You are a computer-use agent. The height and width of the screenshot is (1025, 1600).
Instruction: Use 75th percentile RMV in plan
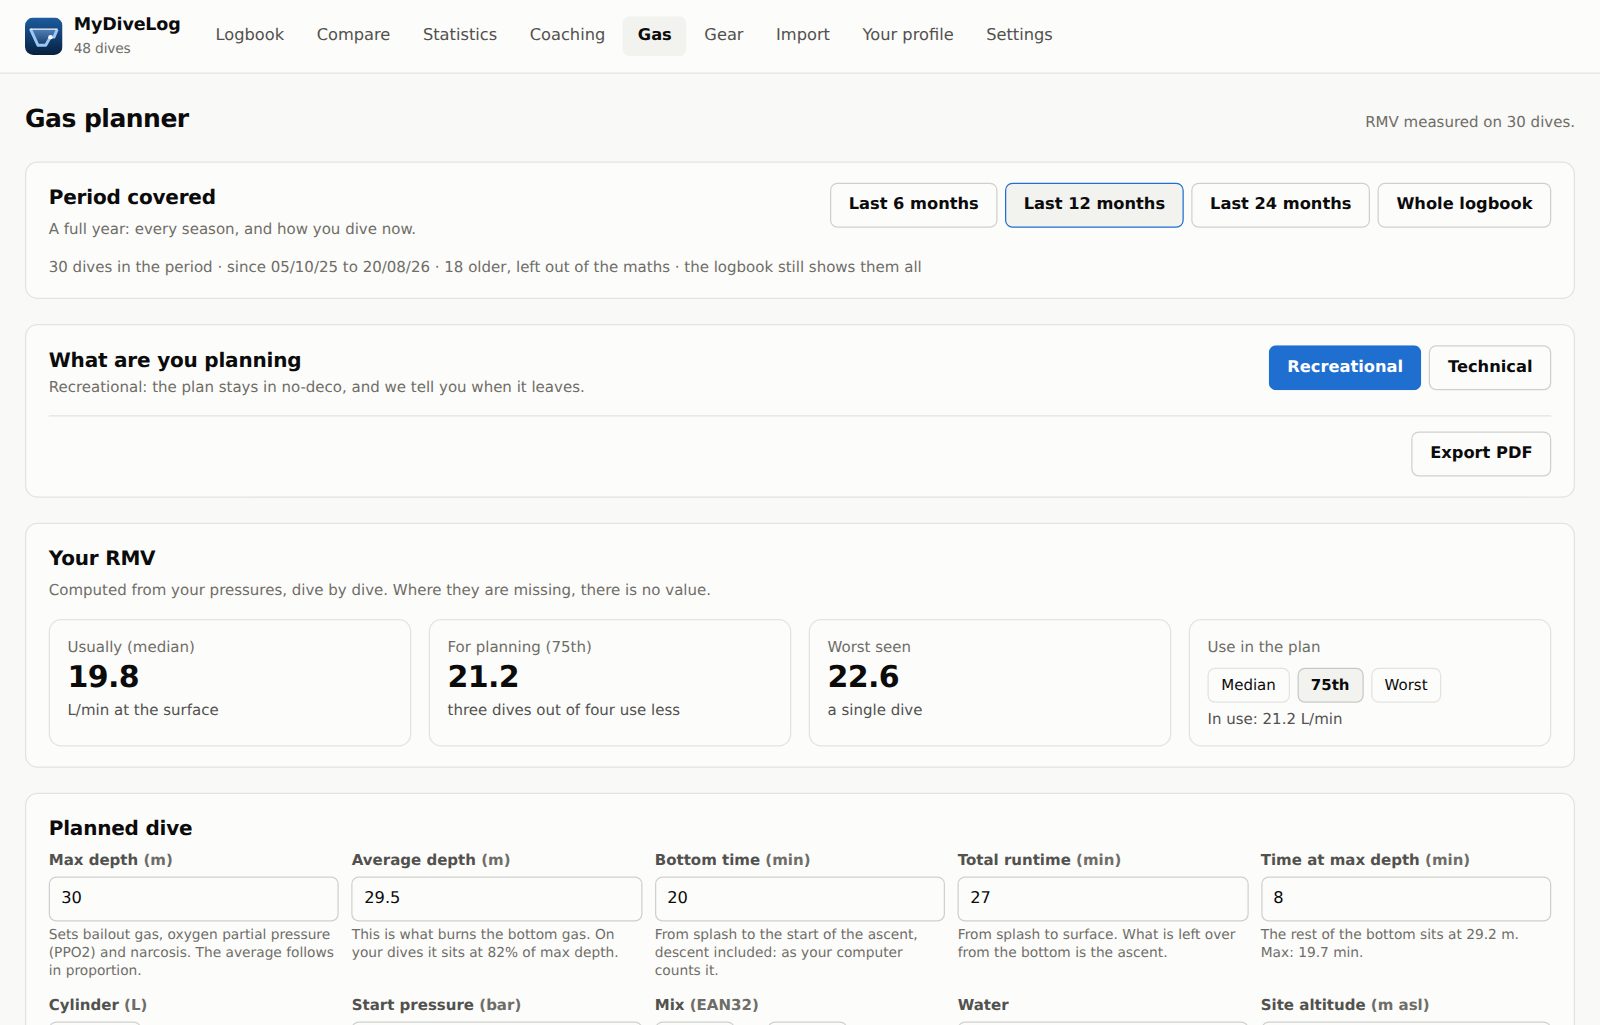[x=1330, y=685]
